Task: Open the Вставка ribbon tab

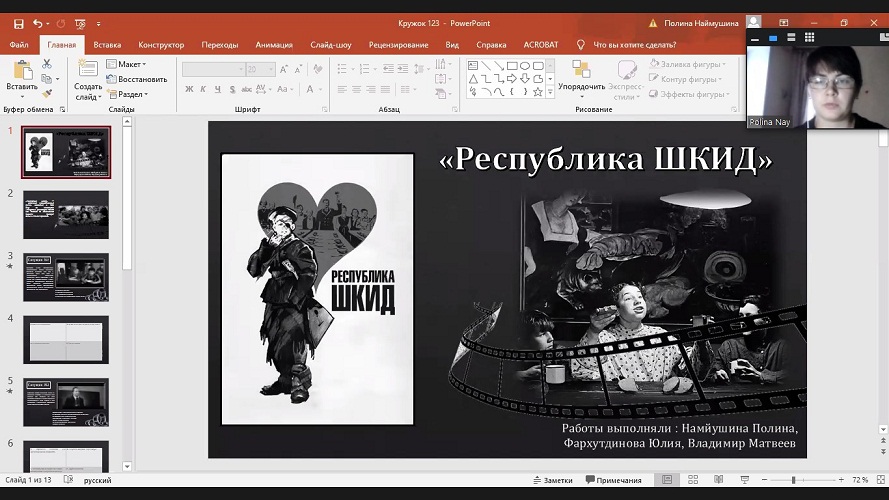Action: 107,45
